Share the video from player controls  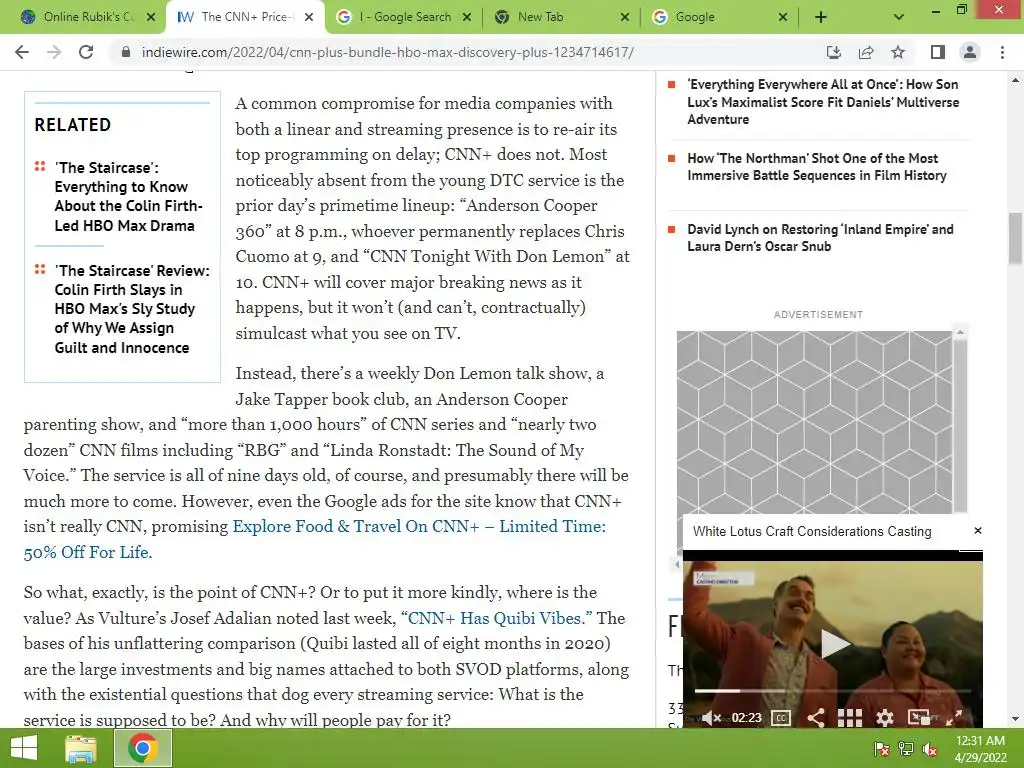[x=816, y=718]
